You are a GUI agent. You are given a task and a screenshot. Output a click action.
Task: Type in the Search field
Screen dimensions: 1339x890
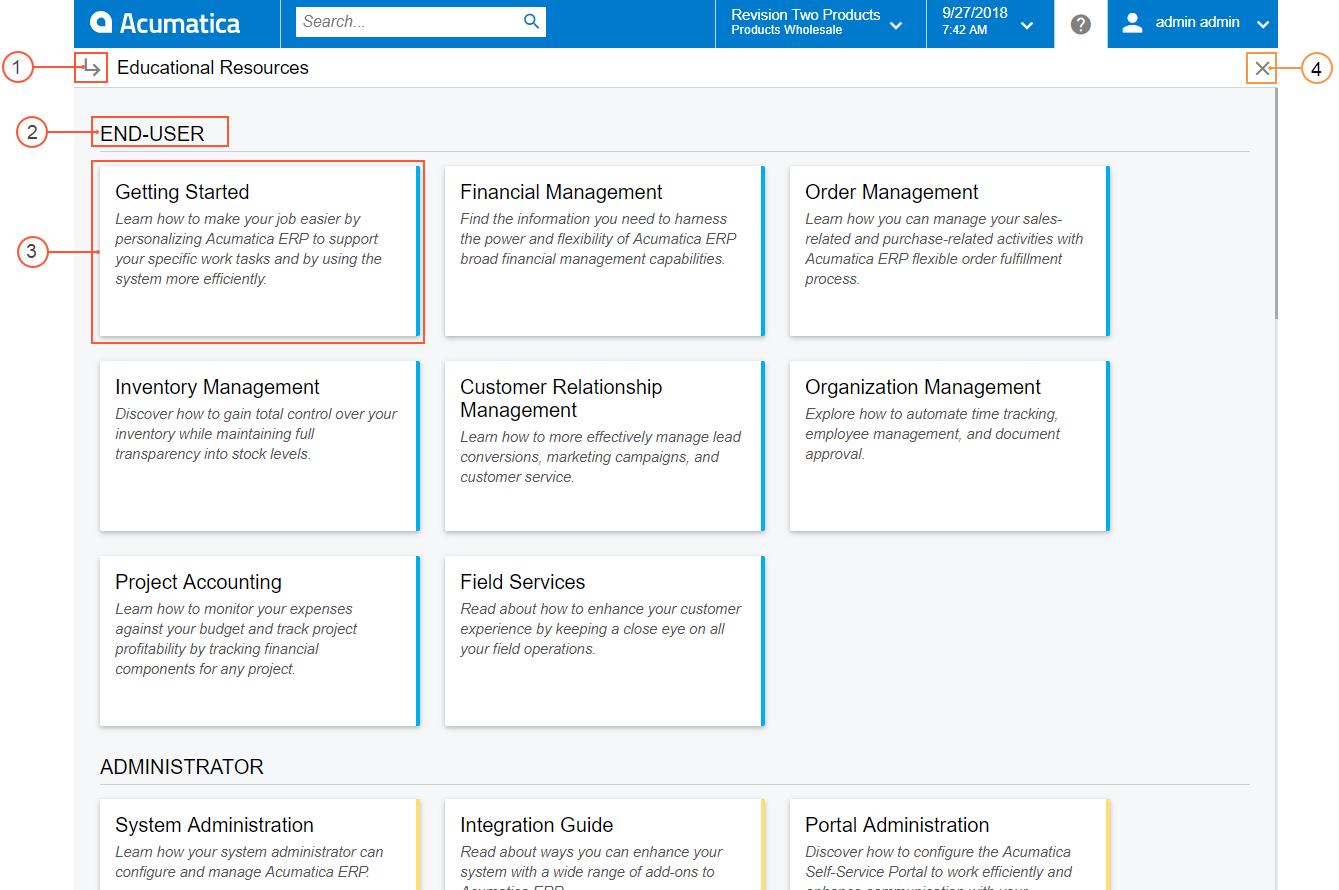click(410, 22)
